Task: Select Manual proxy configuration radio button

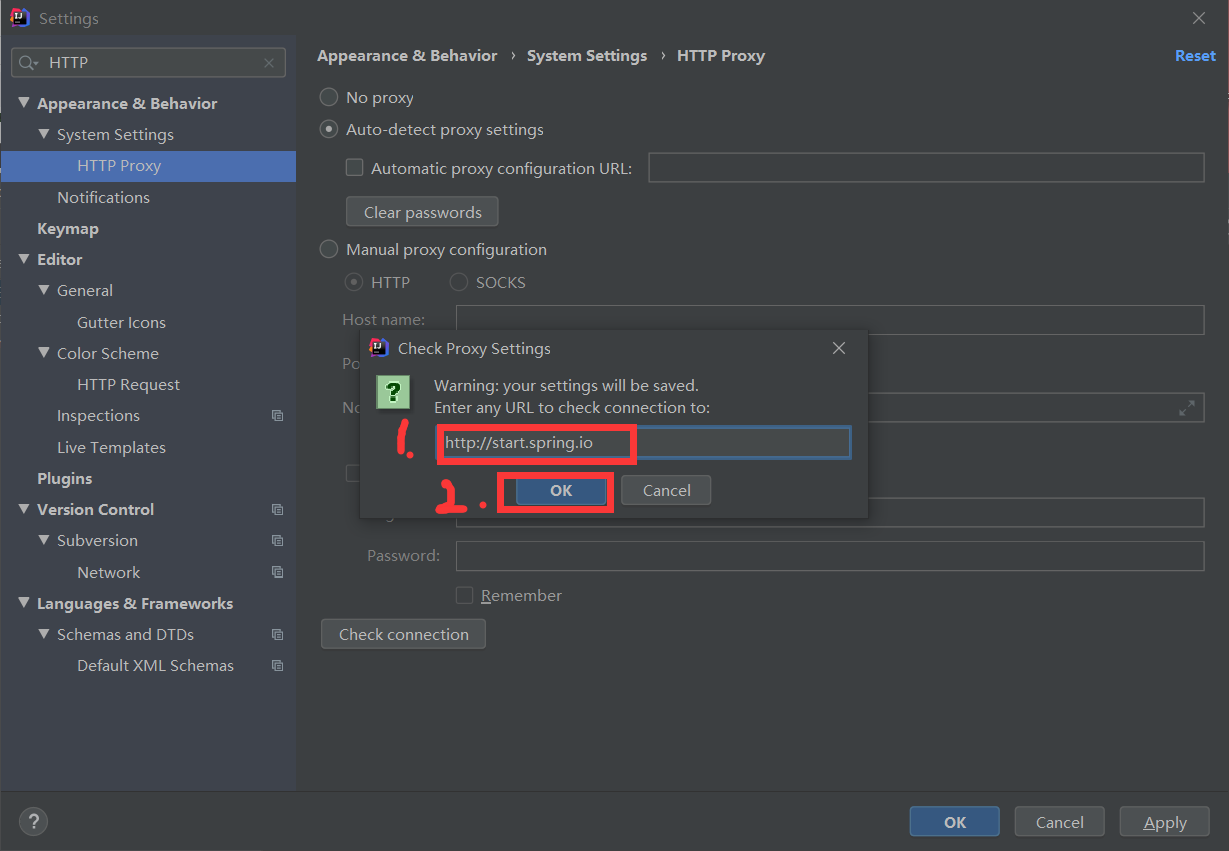Action: point(328,250)
